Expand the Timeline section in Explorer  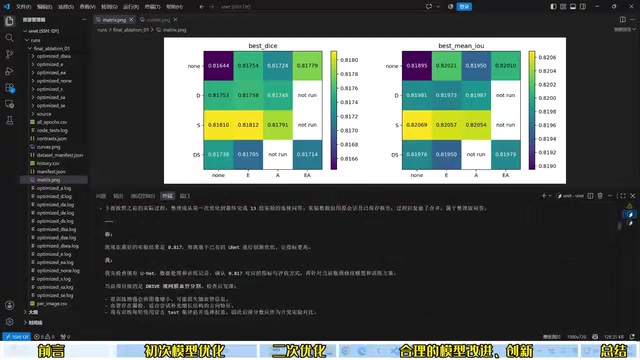tap(33, 322)
